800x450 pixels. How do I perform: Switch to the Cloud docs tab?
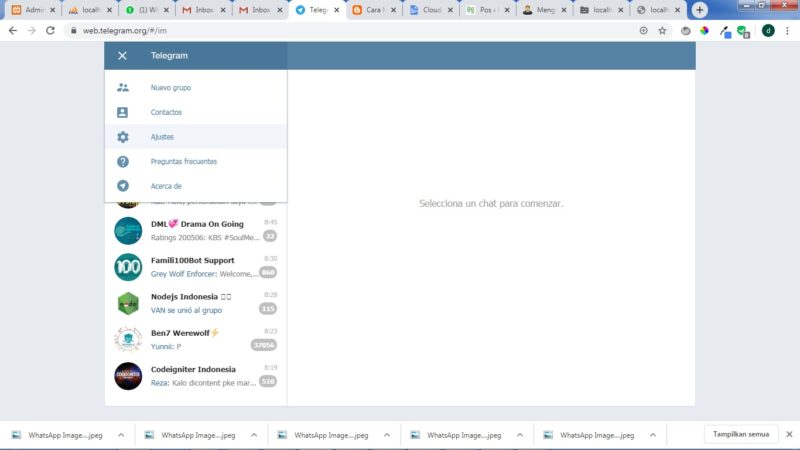click(x=431, y=10)
